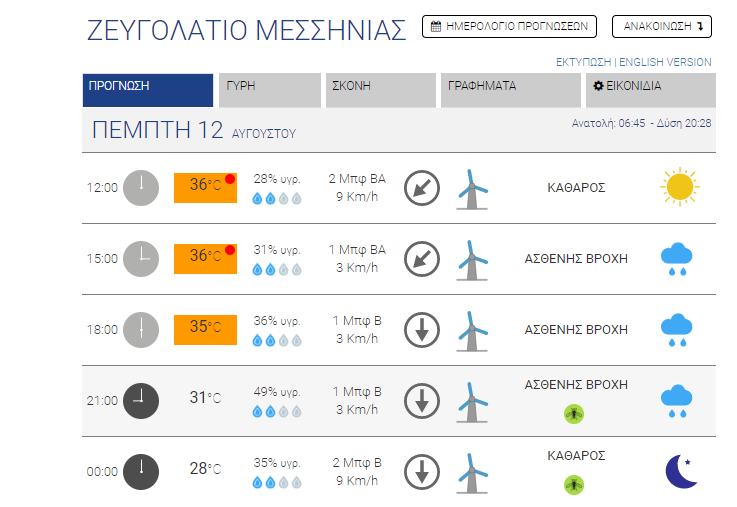
Task: Click the orange 36°C temperature box at 12:00
Action: (205, 188)
